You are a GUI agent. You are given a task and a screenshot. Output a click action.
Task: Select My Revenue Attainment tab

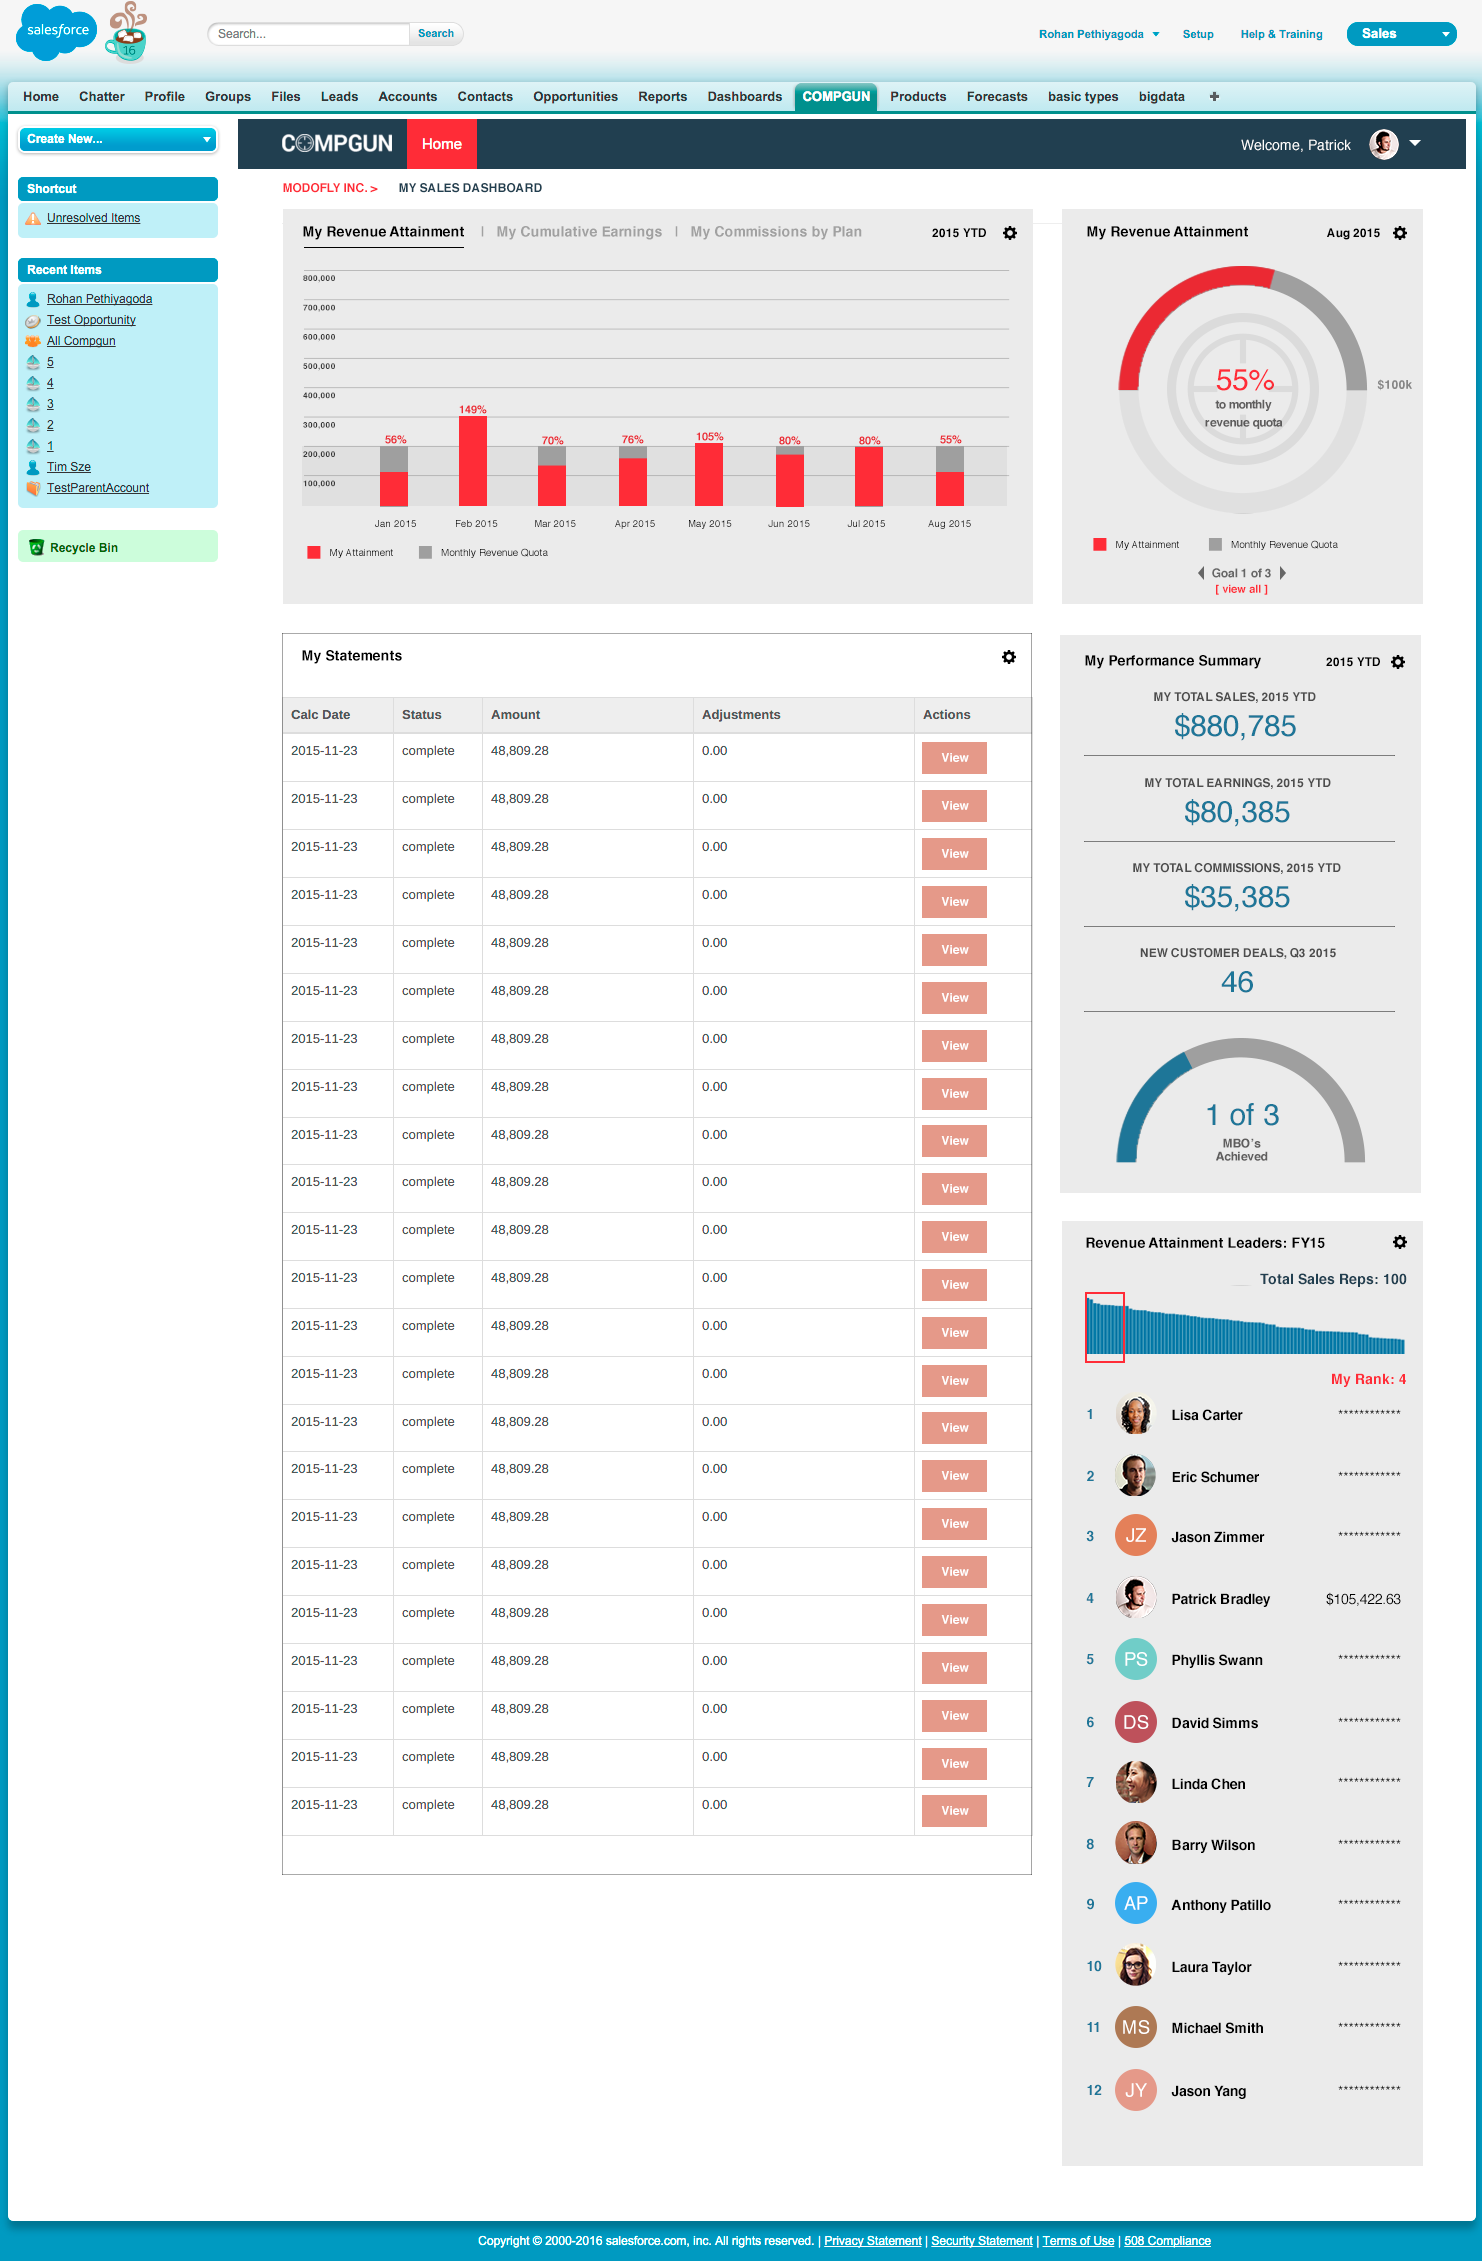pyautogui.click(x=383, y=232)
